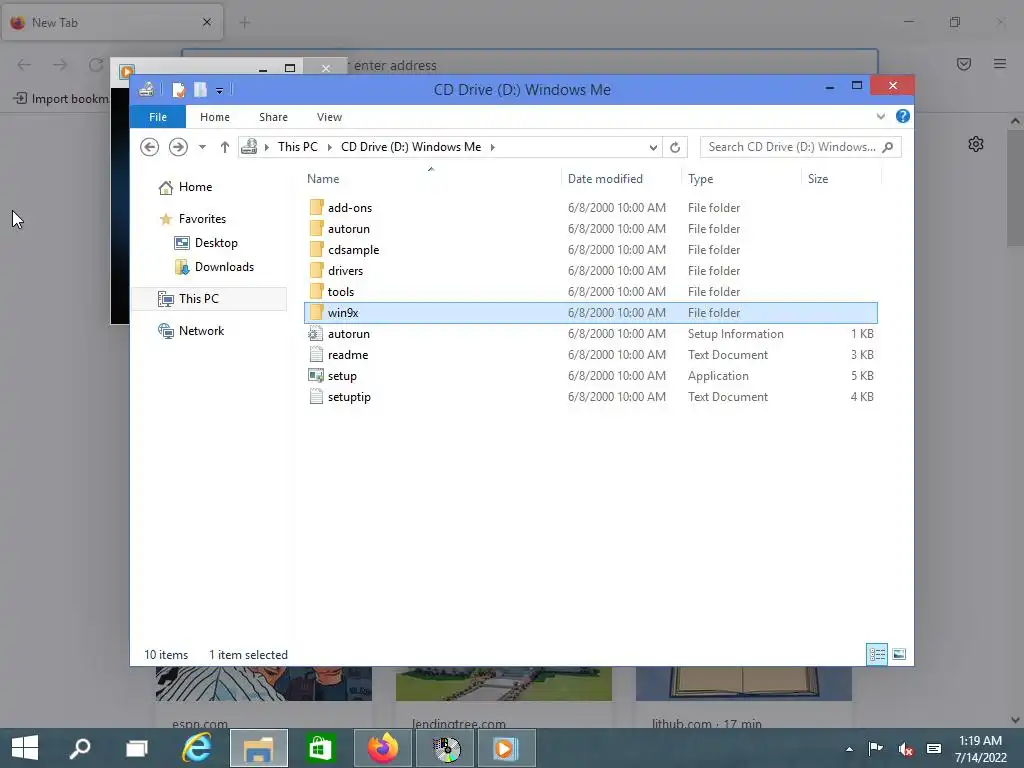The height and width of the screenshot is (768, 1024).
Task: Open keyboard tray icon
Action: (934, 749)
